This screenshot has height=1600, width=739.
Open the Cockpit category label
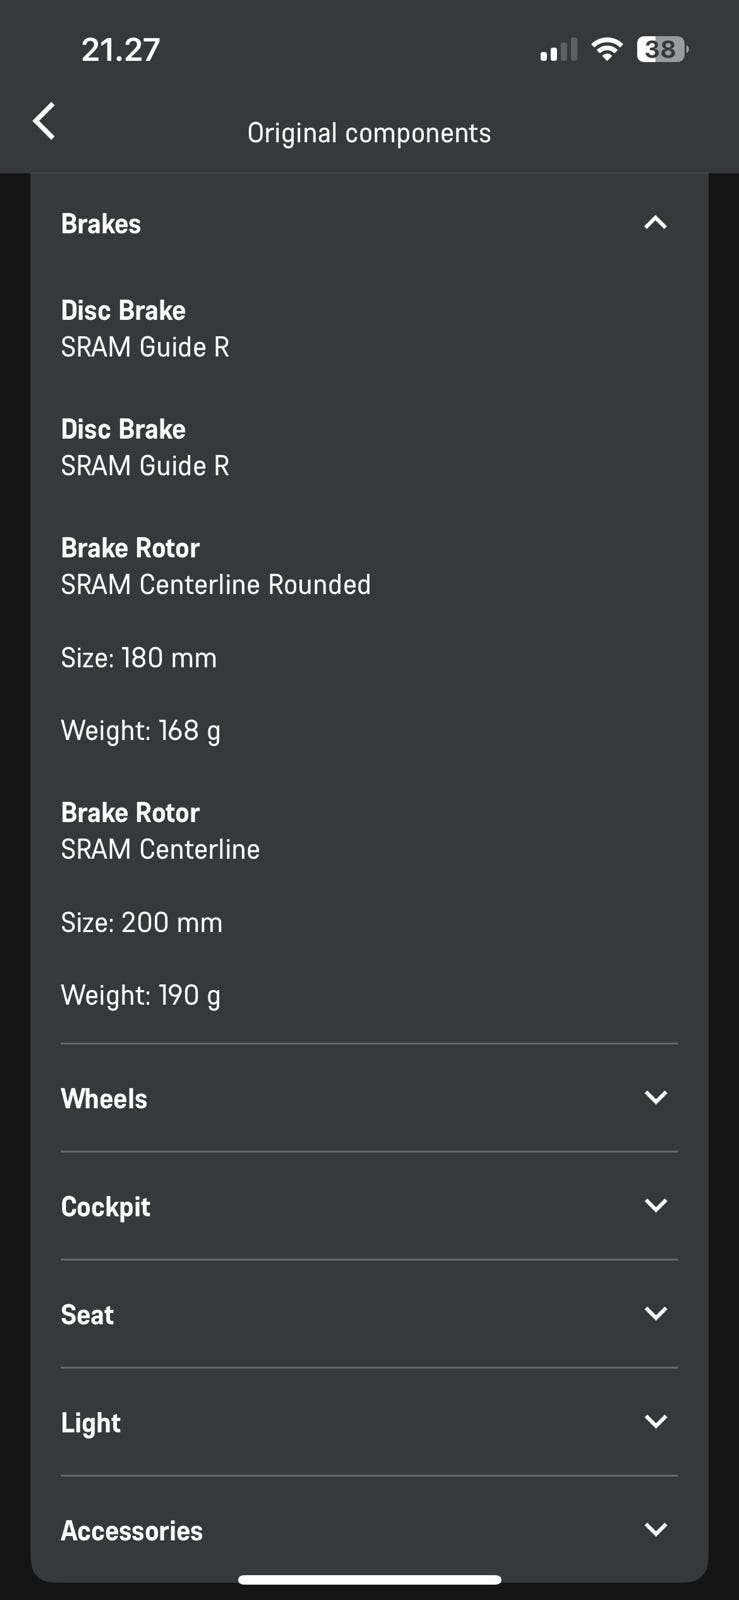[x=106, y=1207]
